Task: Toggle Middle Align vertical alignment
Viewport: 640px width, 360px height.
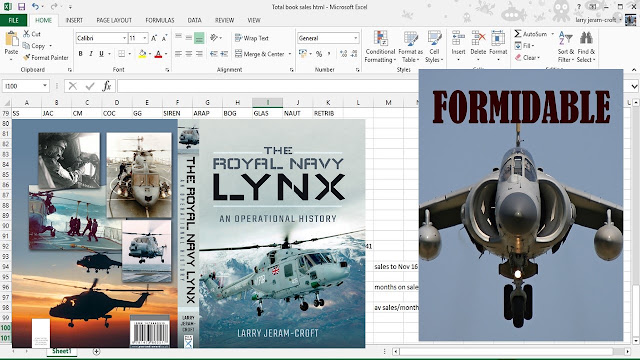Action: [189, 38]
